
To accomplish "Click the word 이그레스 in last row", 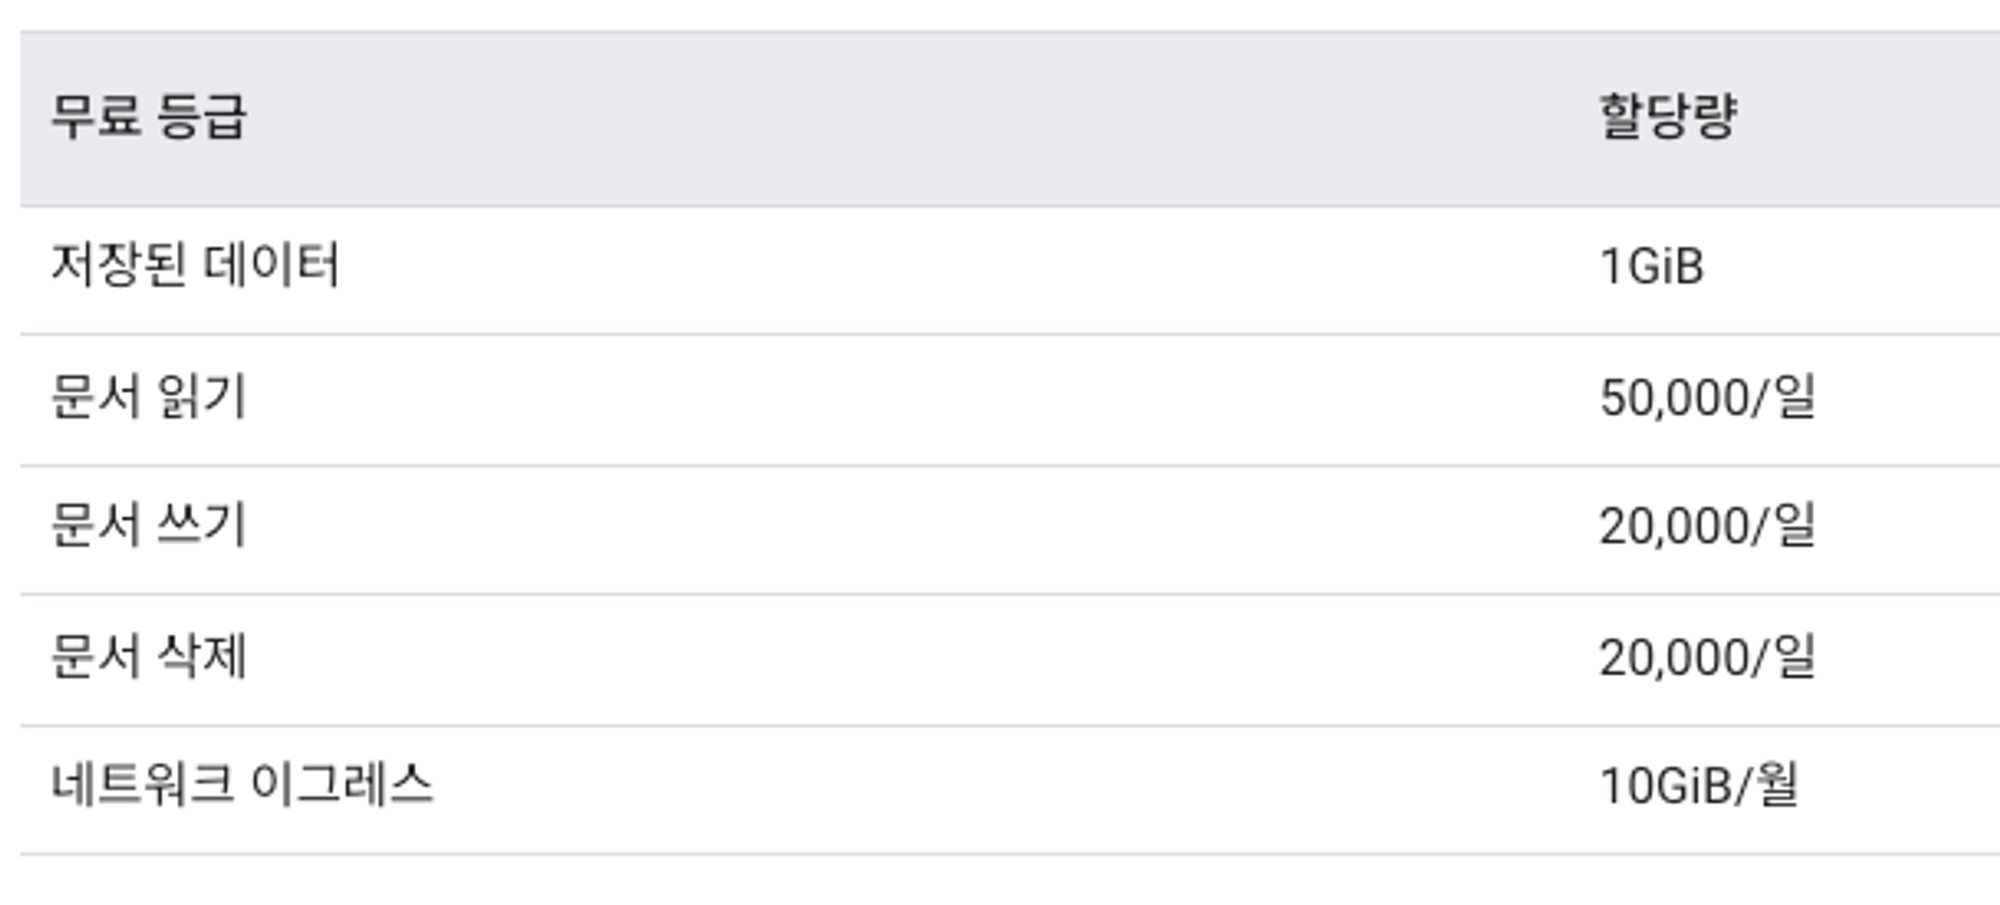I will click(x=342, y=785).
